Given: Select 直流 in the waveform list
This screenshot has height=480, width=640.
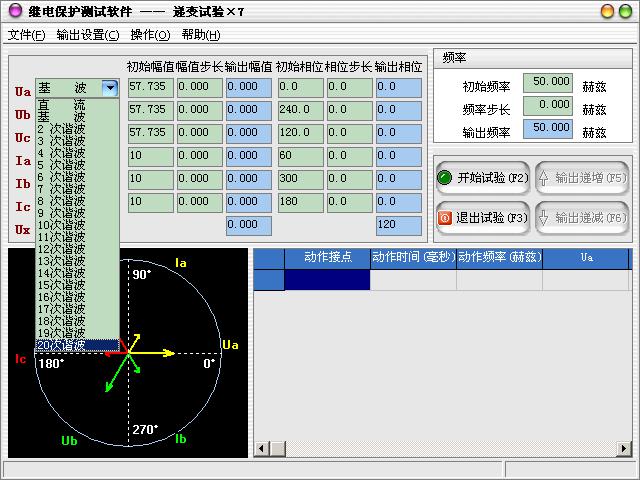Looking at the screenshot, I should pyautogui.click(x=62, y=104).
